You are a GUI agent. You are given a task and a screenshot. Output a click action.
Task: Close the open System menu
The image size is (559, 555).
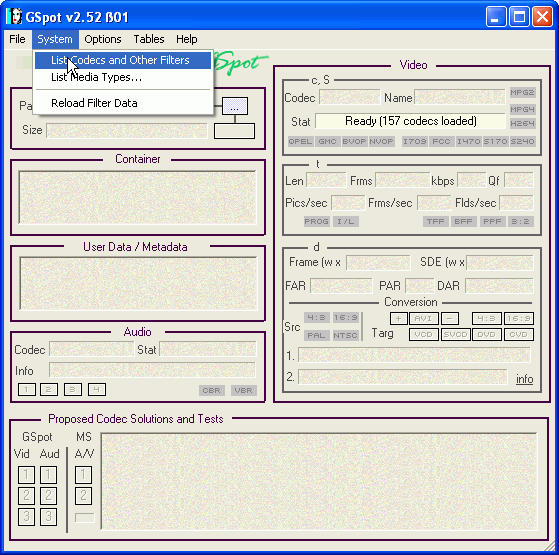coord(55,39)
